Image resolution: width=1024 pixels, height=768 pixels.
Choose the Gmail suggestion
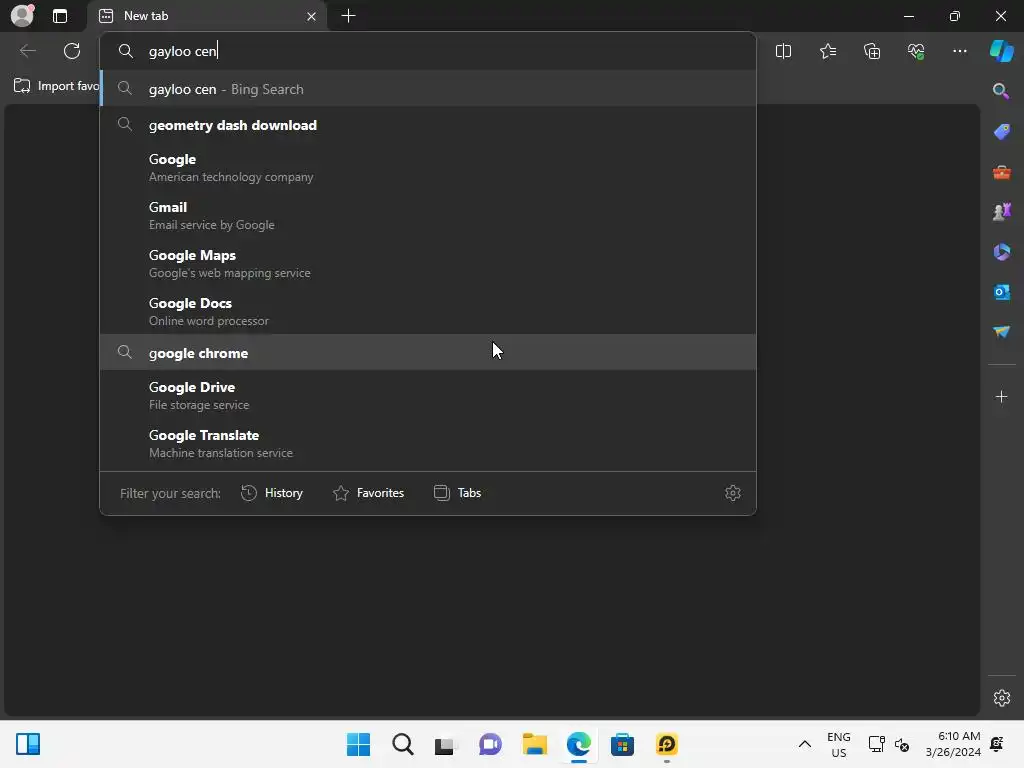(x=428, y=216)
